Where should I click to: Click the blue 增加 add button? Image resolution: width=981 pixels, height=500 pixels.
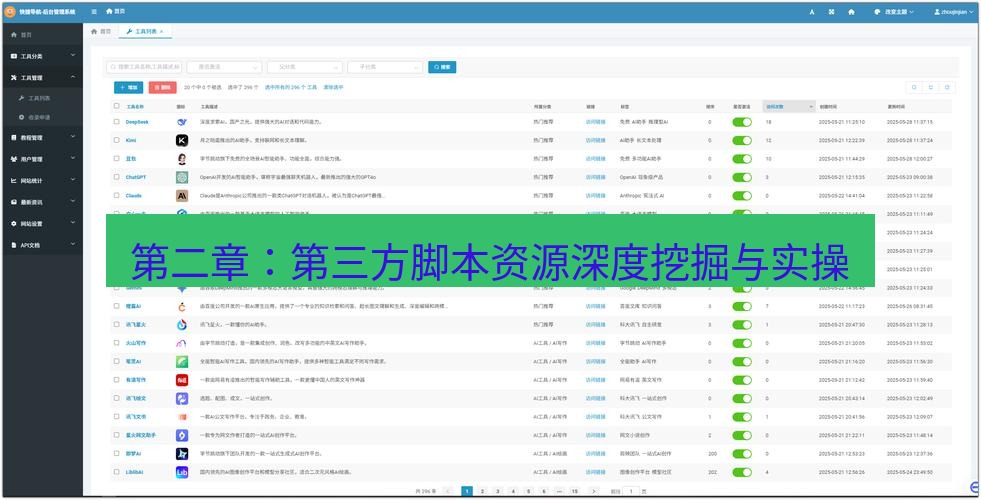click(128, 88)
